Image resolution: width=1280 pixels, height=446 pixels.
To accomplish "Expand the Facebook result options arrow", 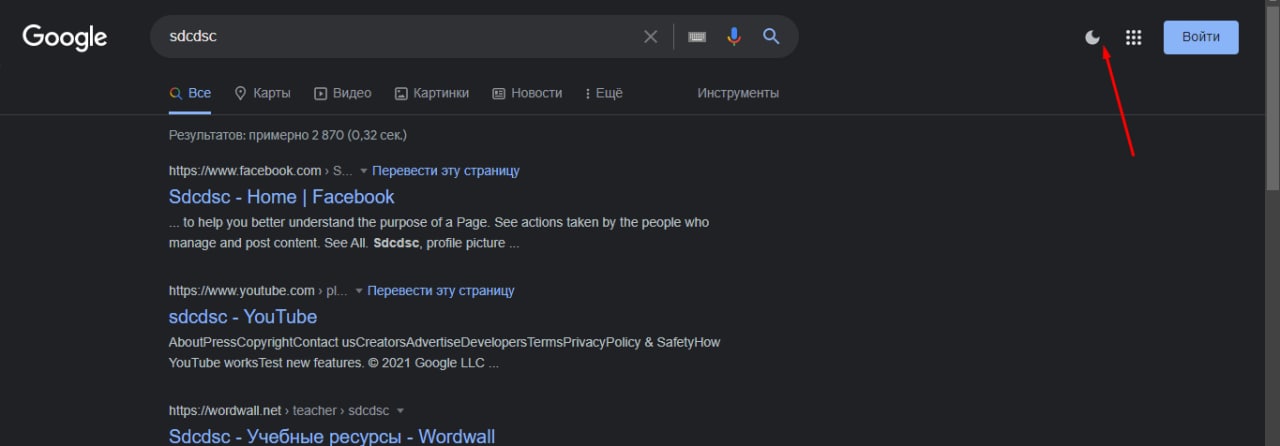I will tap(364, 171).
